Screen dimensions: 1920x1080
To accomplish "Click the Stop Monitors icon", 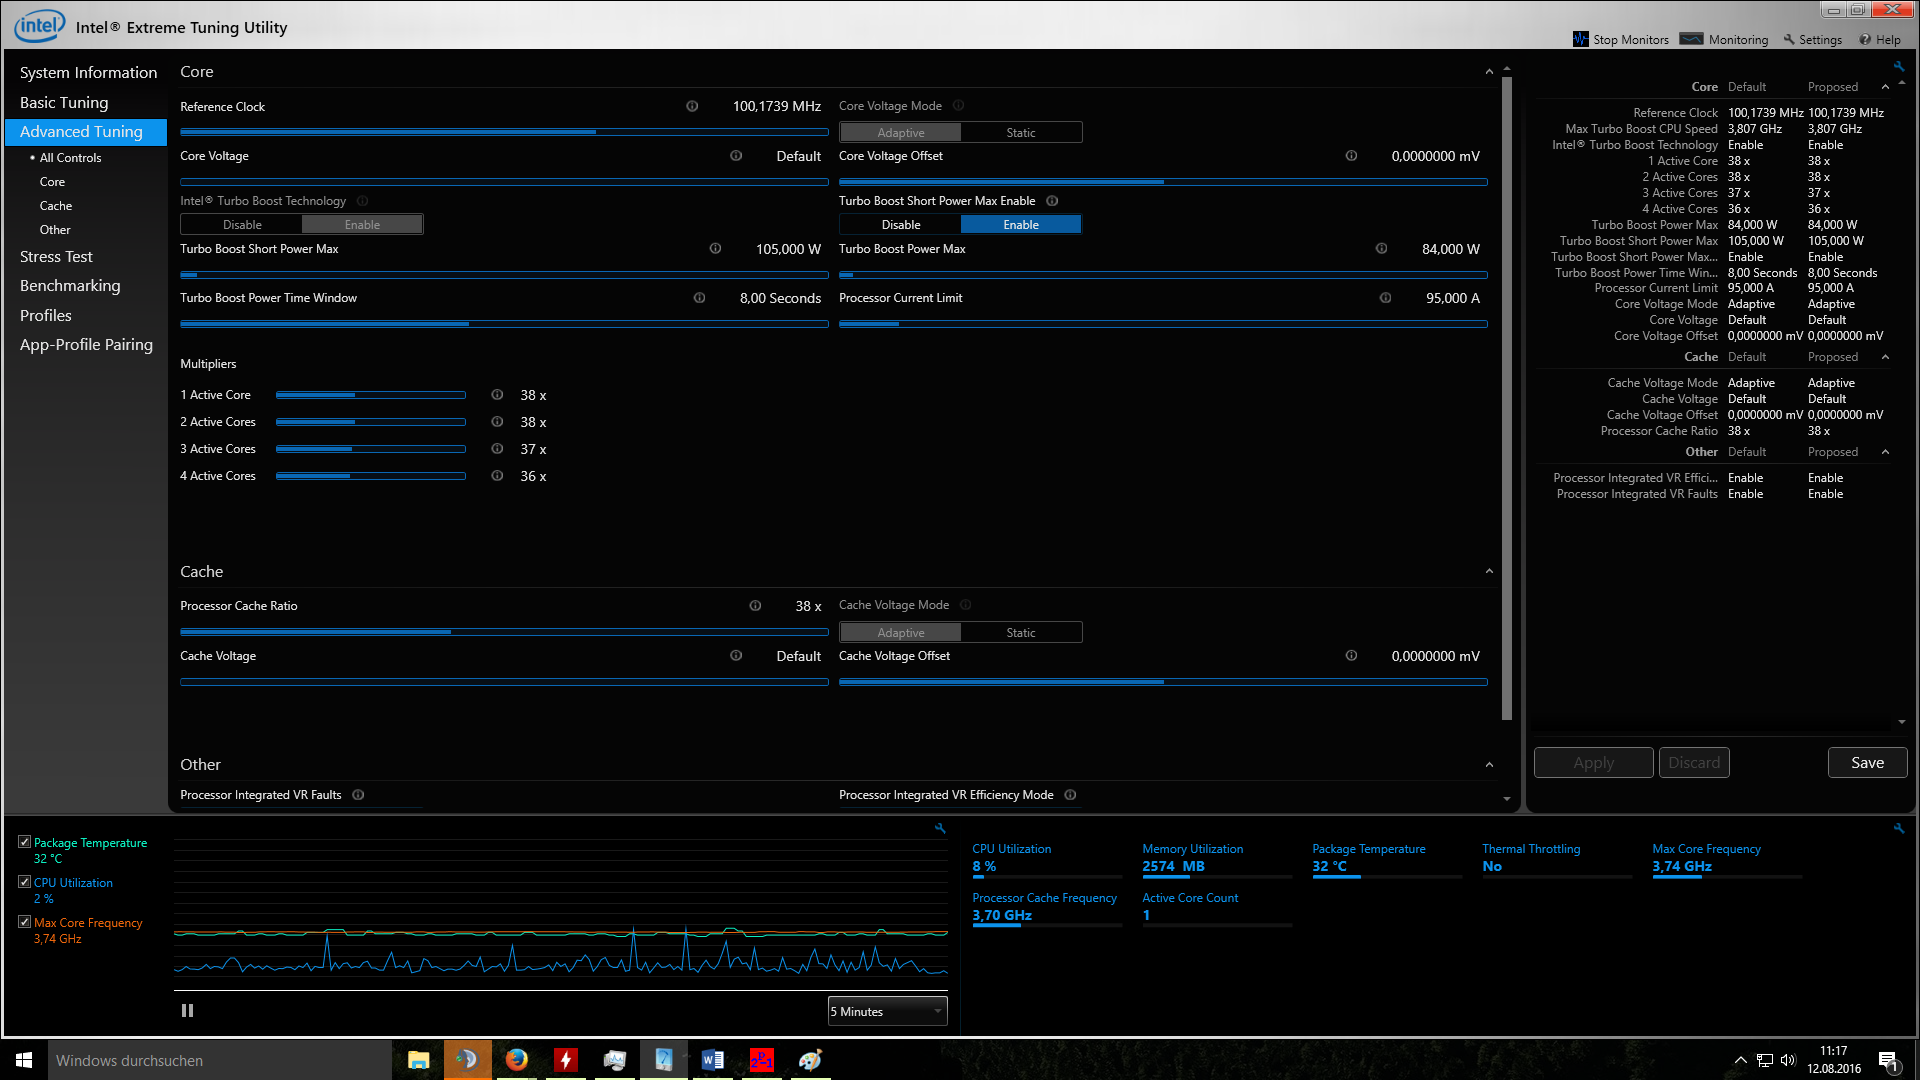I will click(x=1580, y=39).
